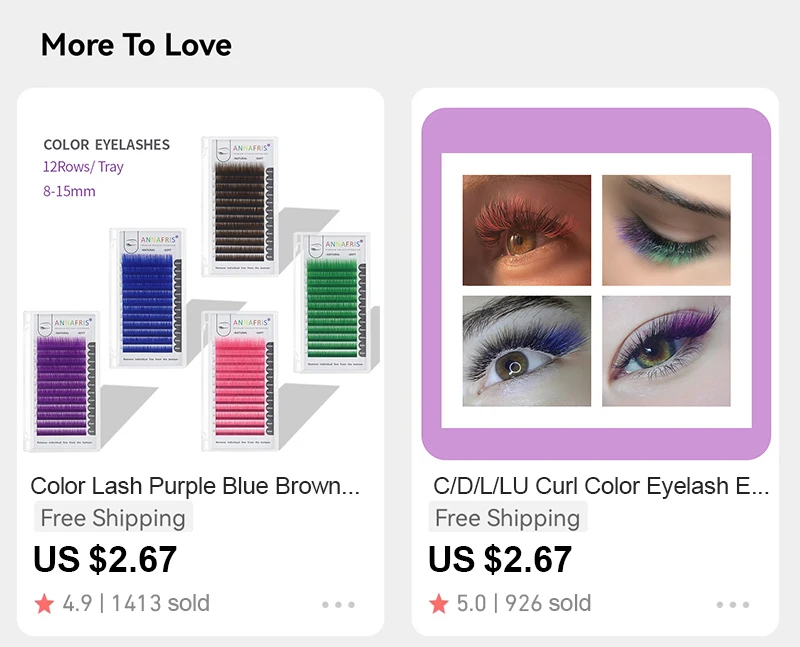The width and height of the screenshot is (800, 647).
Task: Click Free Shipping tag on Color Lash item
Action: point(113,517)
